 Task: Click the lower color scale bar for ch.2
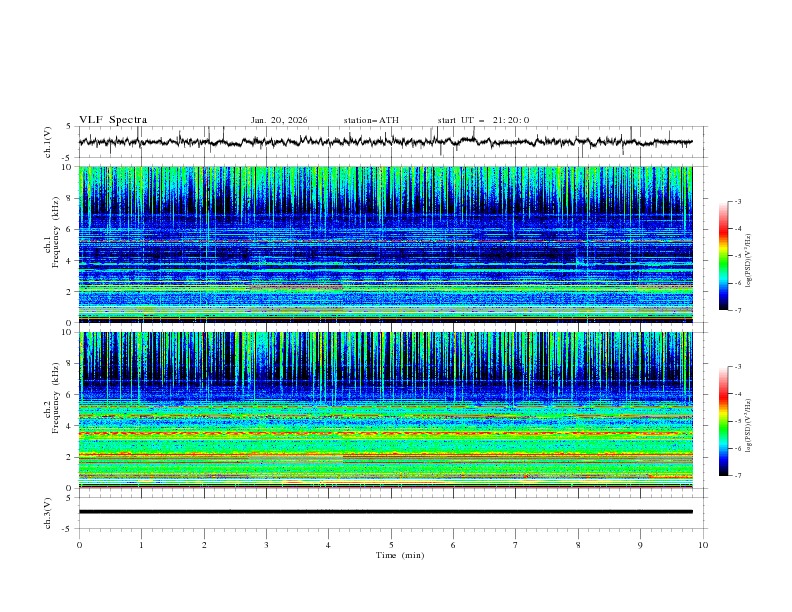click(x=723, y=421)
